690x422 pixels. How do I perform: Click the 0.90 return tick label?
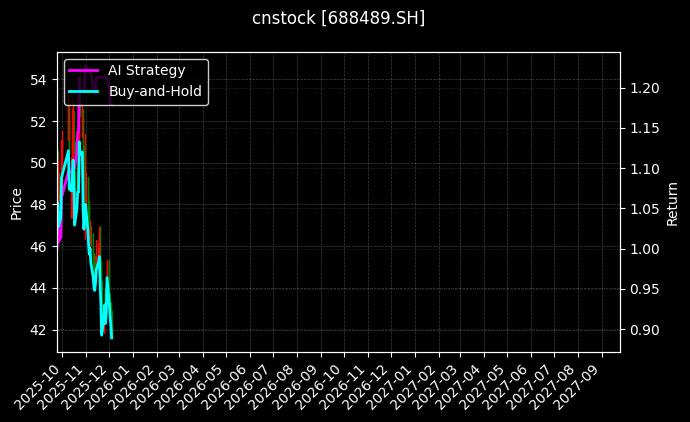pyautogui.click(x=644, y=330)
